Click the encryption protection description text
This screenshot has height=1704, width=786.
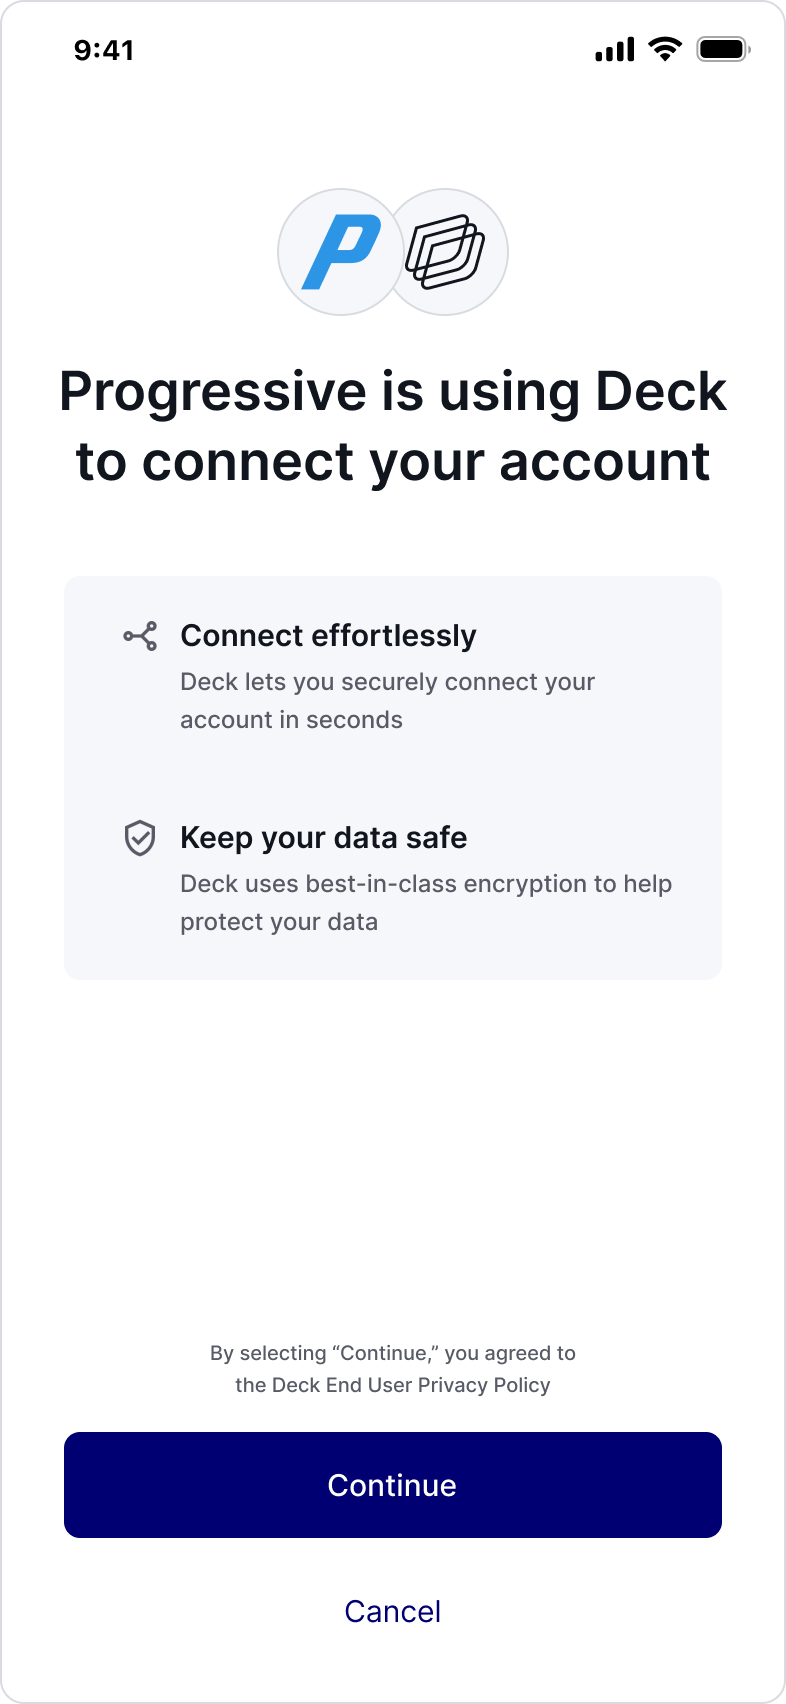tap(426, 902)
